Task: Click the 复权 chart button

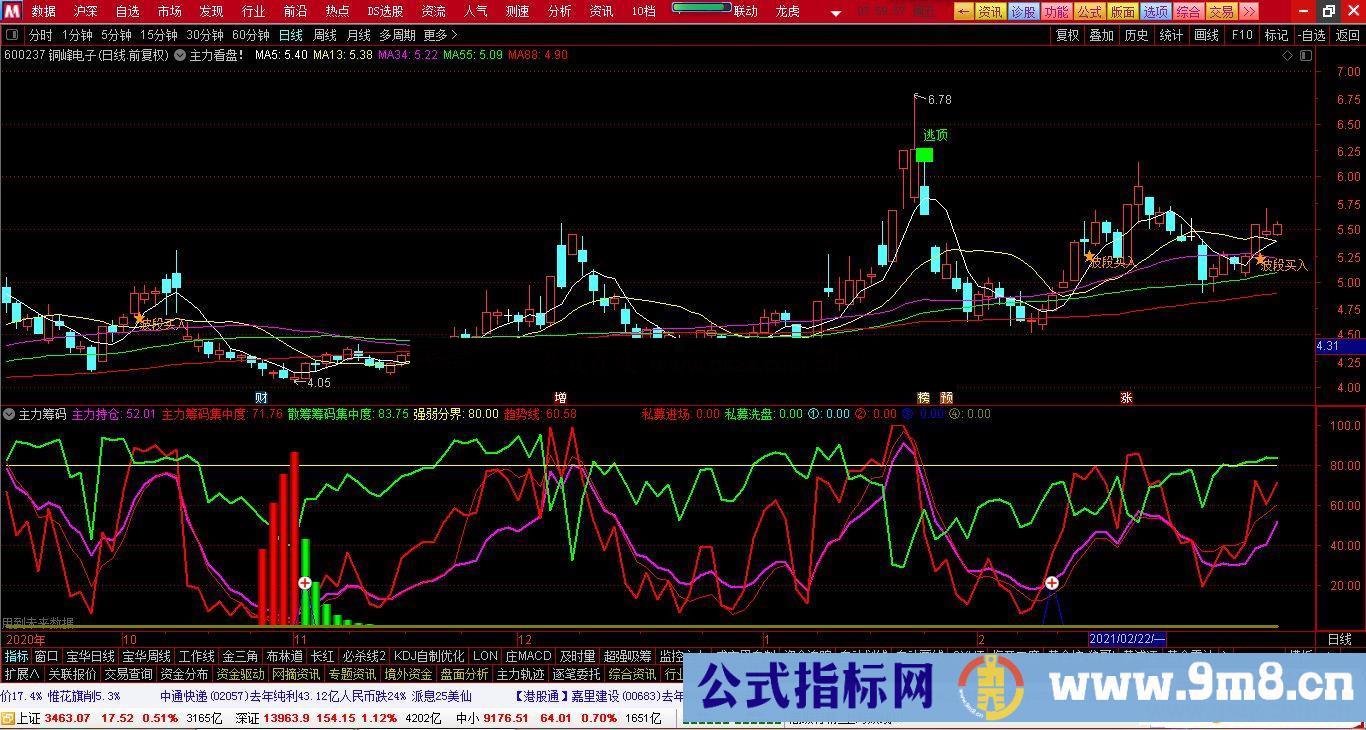Action: tap(1068, 35)
